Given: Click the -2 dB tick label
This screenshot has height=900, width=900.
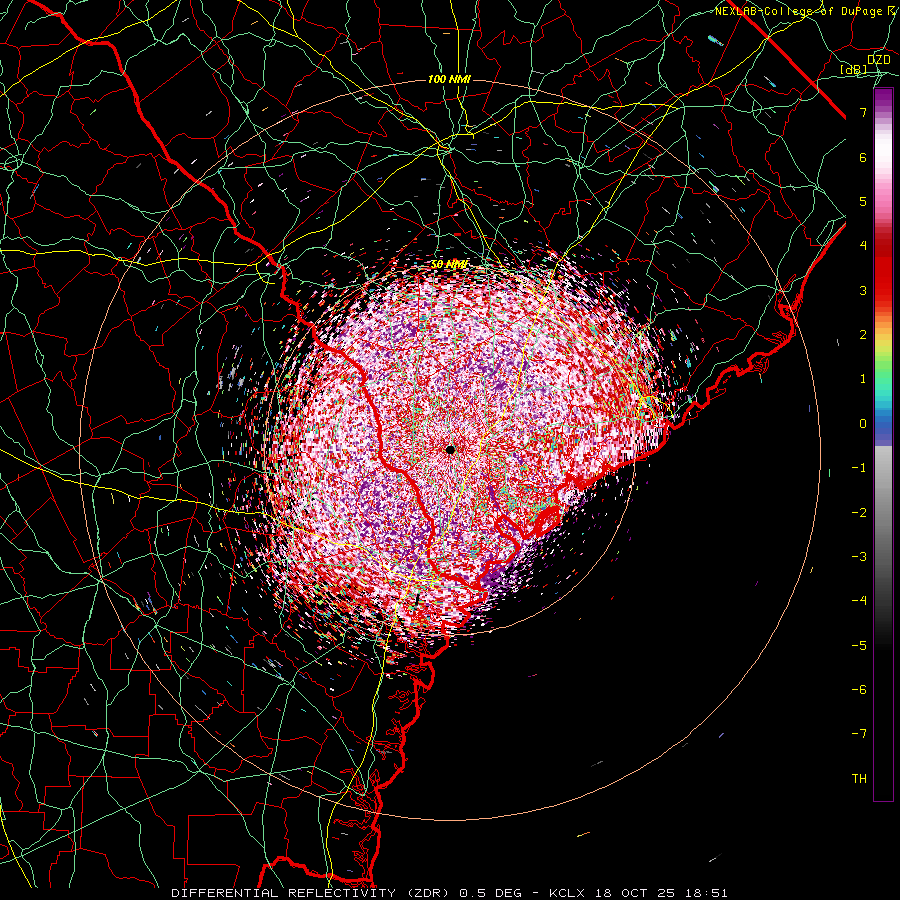Looking at the screenshot, I should [x=859, y=512].
